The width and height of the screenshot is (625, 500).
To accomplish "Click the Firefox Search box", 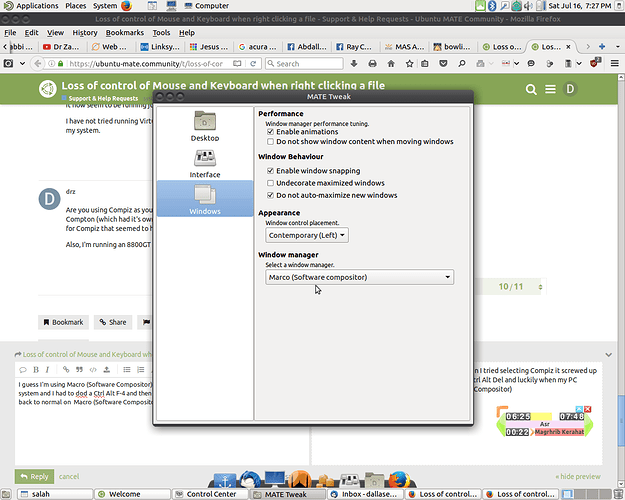I will 305,63.
